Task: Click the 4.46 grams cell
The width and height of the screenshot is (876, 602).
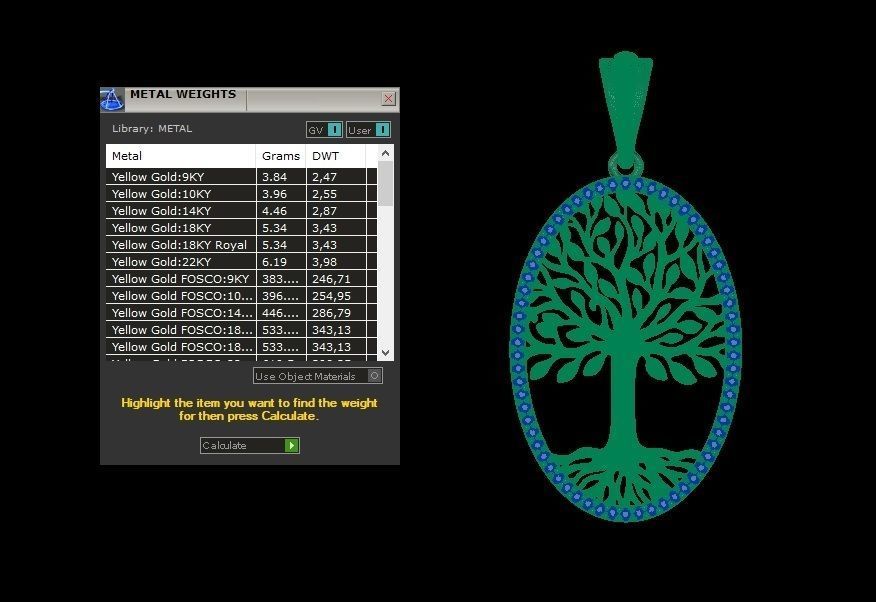Action: point(281,211)
